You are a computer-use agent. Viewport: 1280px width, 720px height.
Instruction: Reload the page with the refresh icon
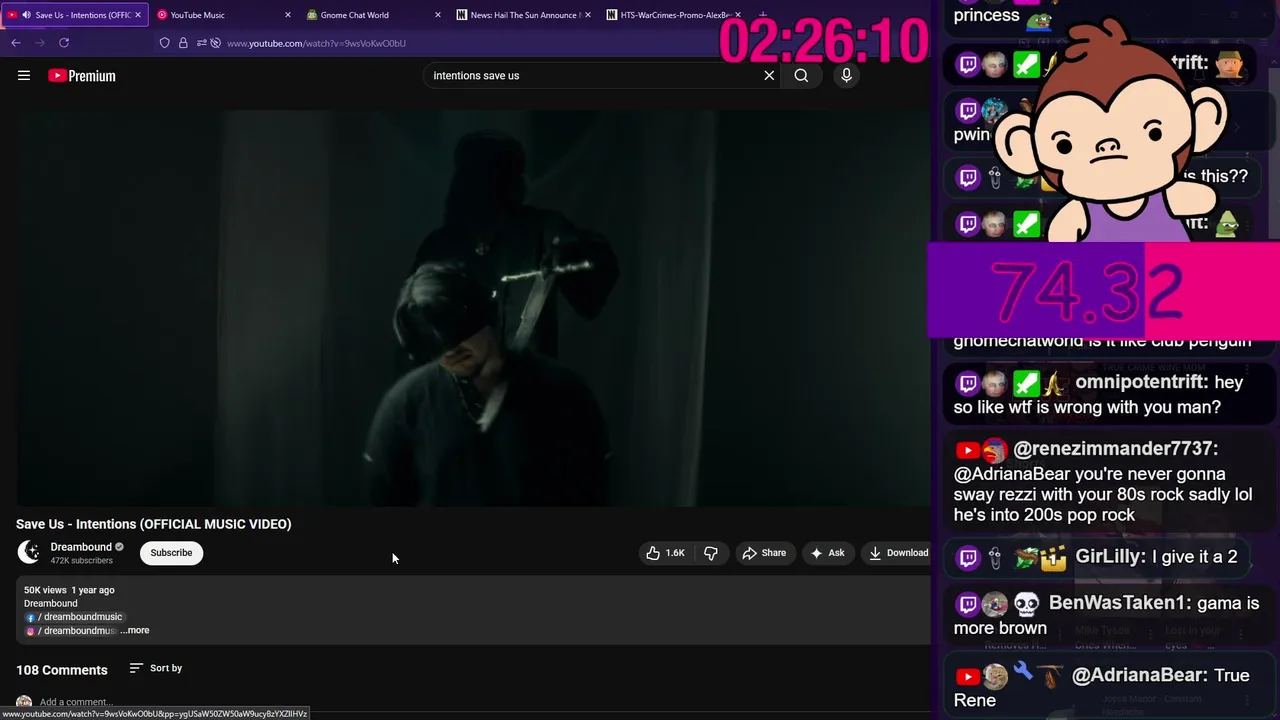point(64,43)
